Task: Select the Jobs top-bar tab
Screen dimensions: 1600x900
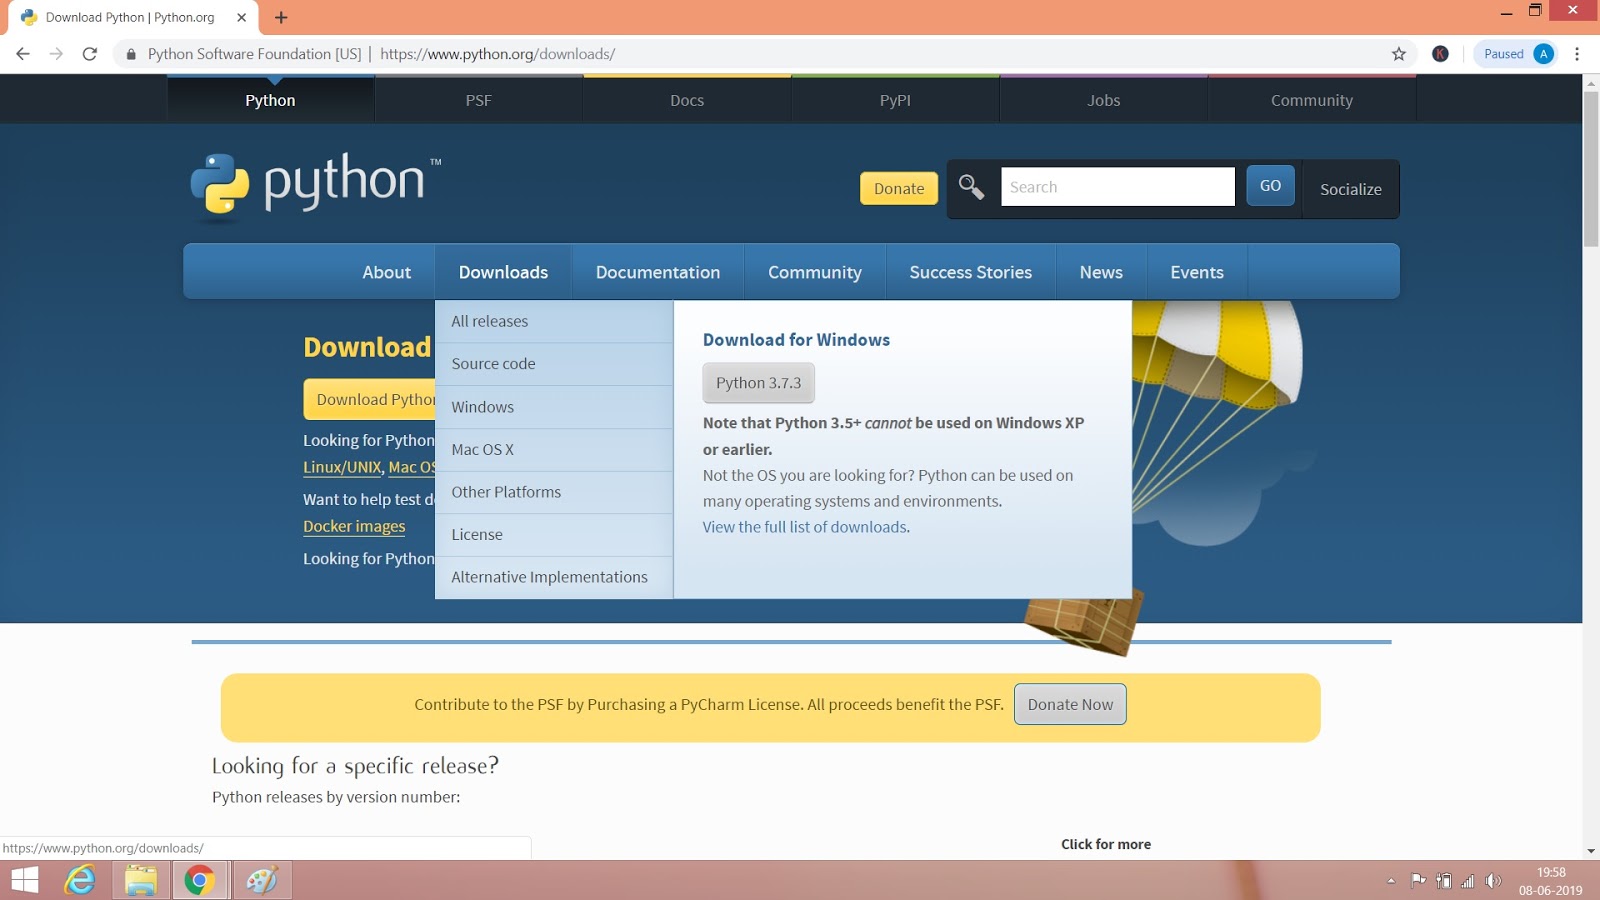Action: click(1104, 100)
